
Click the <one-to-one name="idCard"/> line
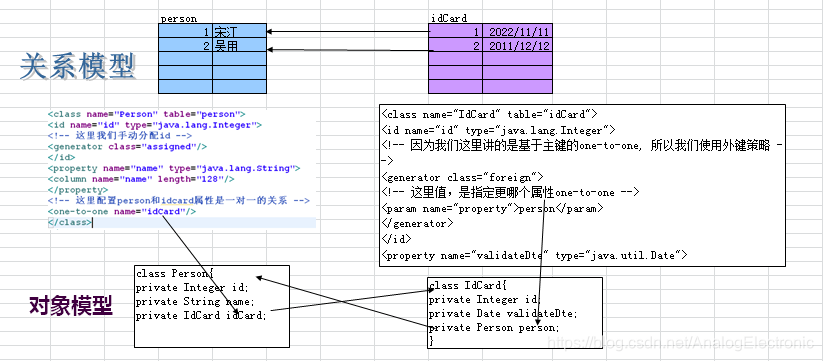click(x=122, y=211)
